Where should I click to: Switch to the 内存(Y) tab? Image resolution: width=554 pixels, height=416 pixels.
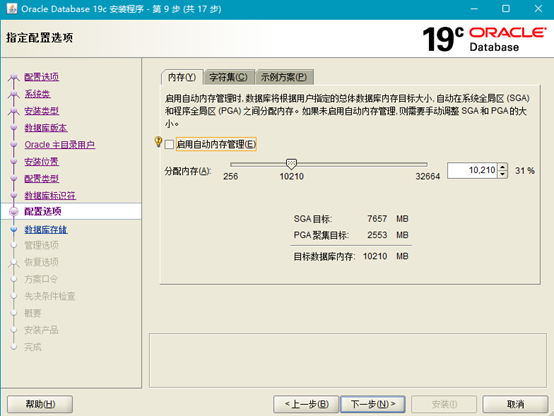point(182,77)
